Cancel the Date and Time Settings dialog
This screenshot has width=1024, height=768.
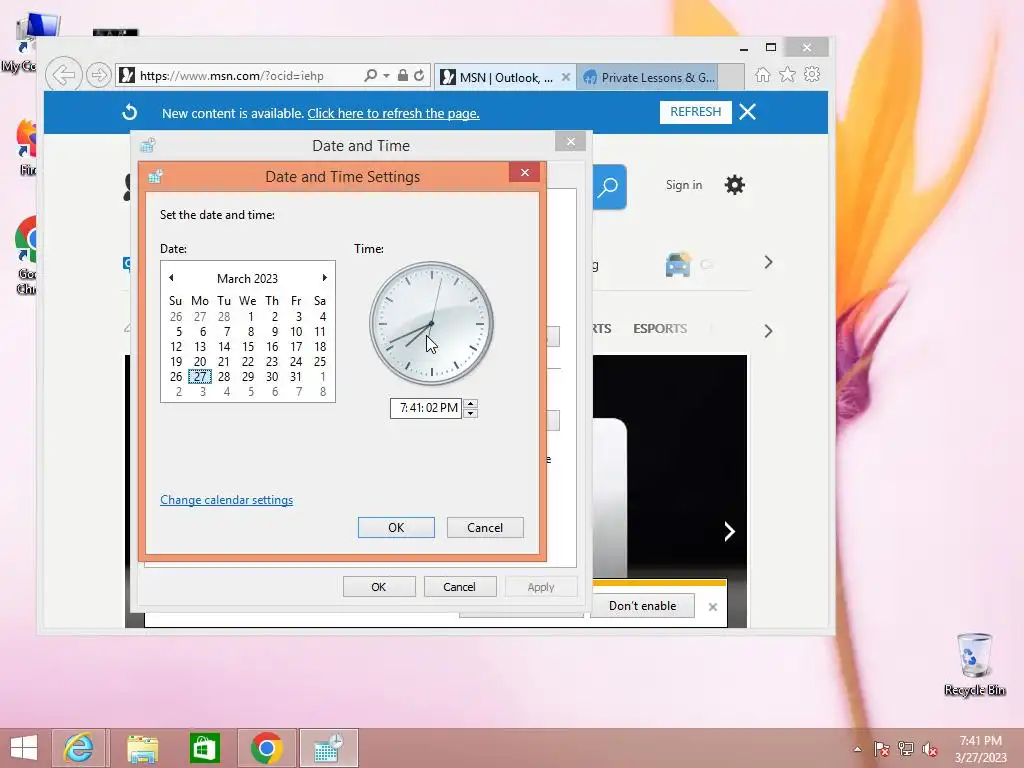(x=485, y=528)
